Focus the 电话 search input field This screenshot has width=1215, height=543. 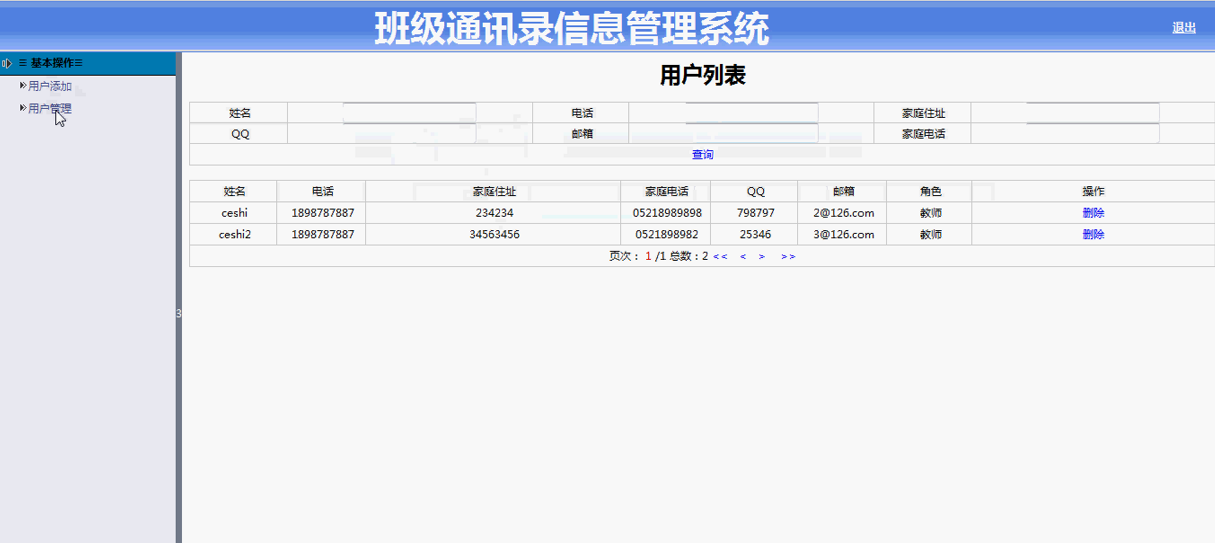click(x=751, y=113)
